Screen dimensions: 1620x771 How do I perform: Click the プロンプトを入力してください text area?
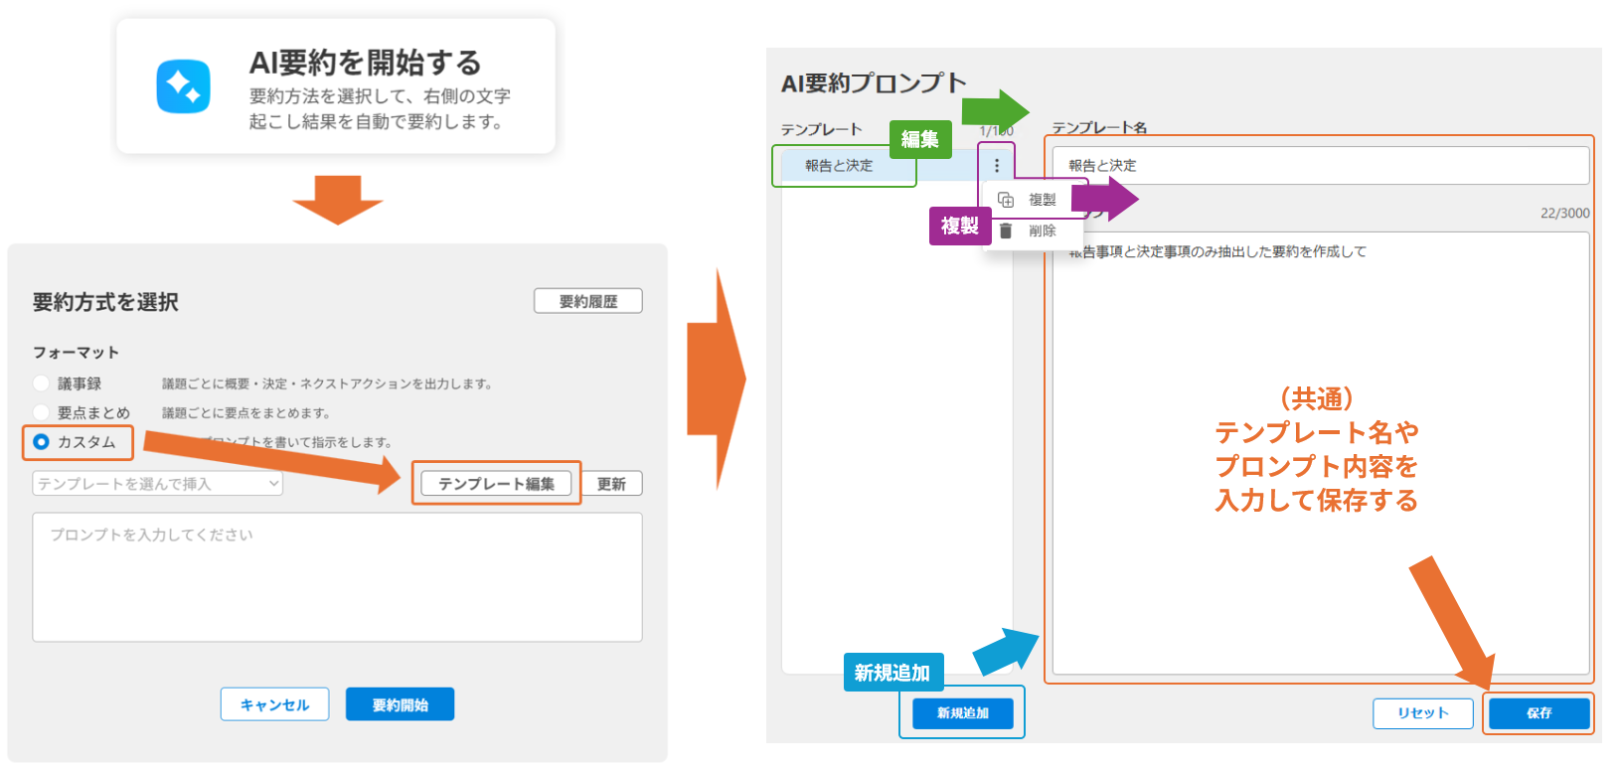(x=337, y=577)
